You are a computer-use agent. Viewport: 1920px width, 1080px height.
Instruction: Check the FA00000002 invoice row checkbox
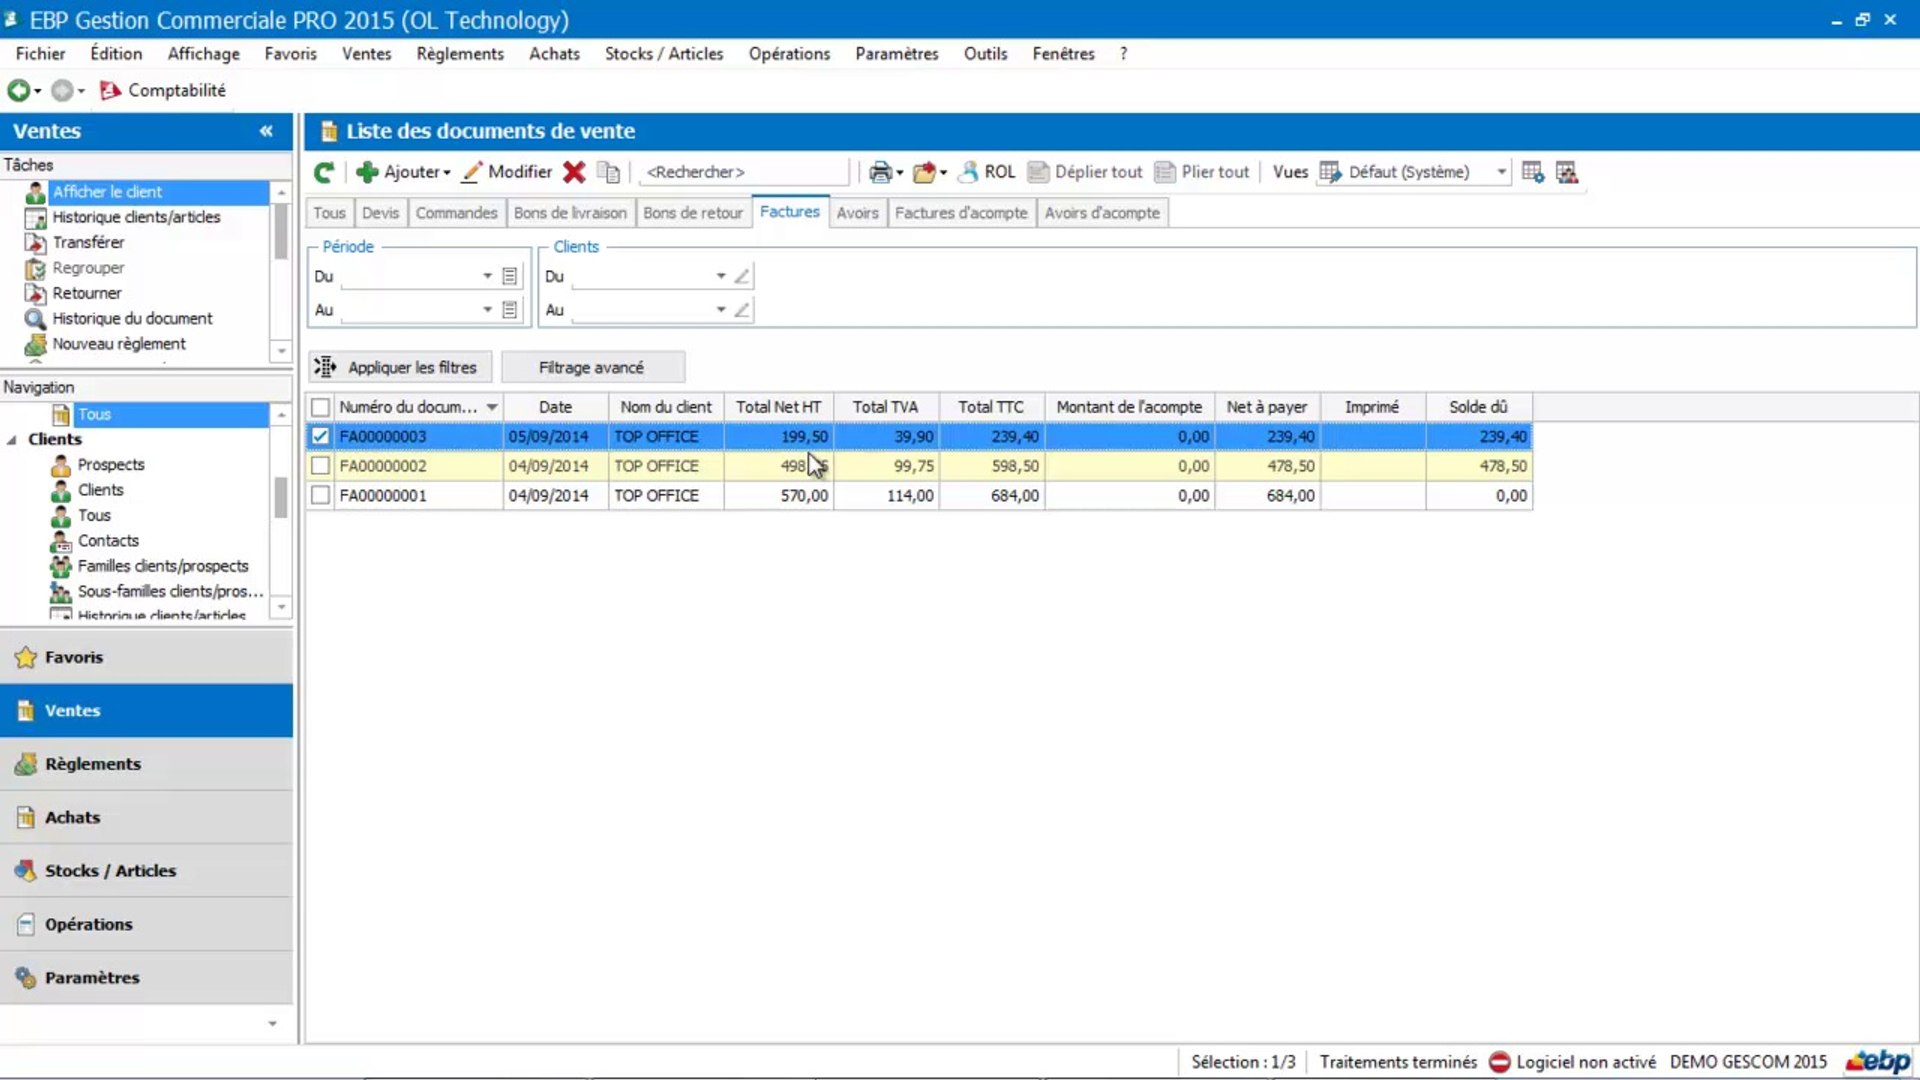point(320,466)
